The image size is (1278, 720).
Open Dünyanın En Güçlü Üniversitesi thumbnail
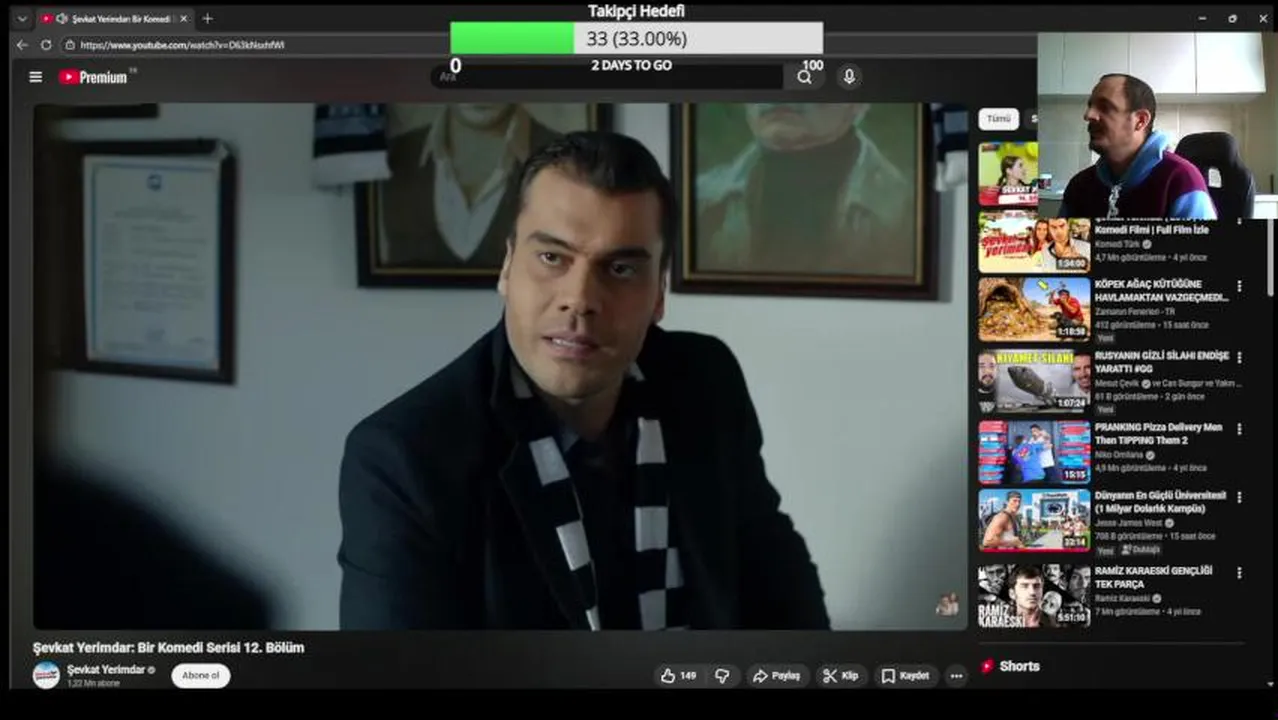1034,520
